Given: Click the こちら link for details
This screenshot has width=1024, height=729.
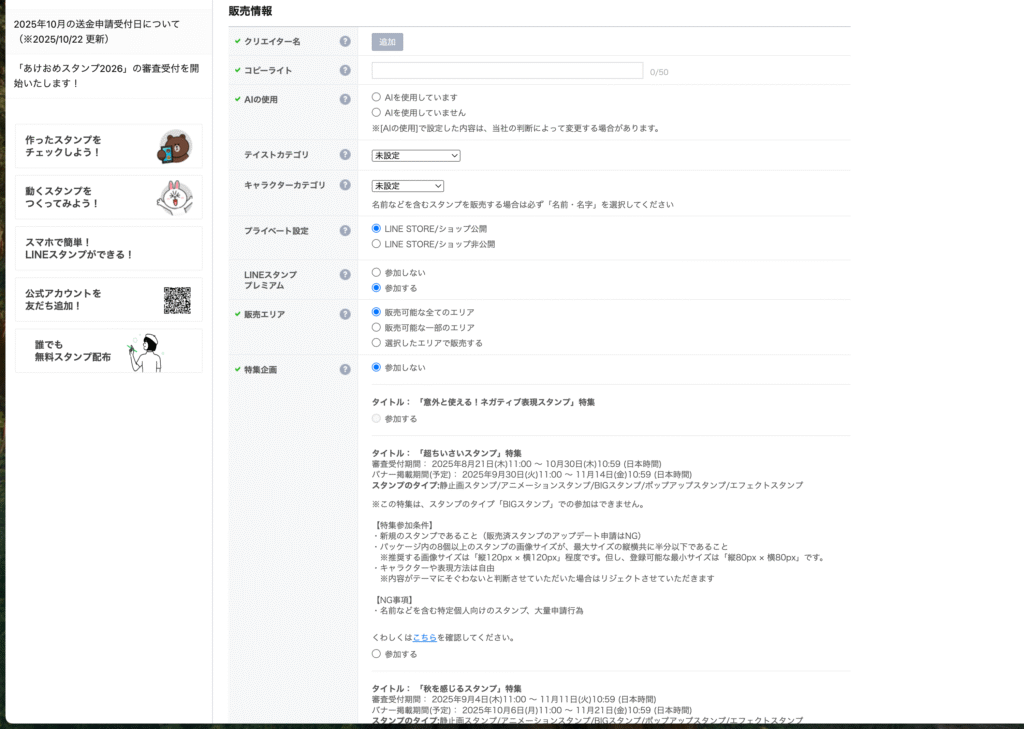Looking at the screenshot, I should [x=425, y=638].
